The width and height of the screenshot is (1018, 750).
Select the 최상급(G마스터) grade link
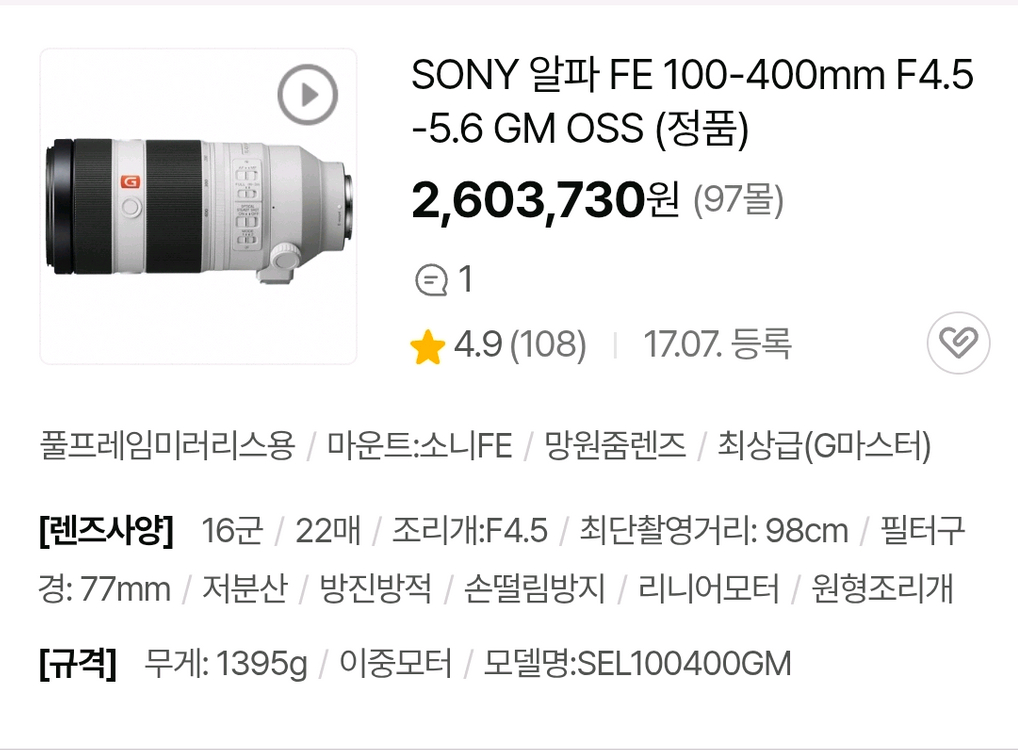824,448
